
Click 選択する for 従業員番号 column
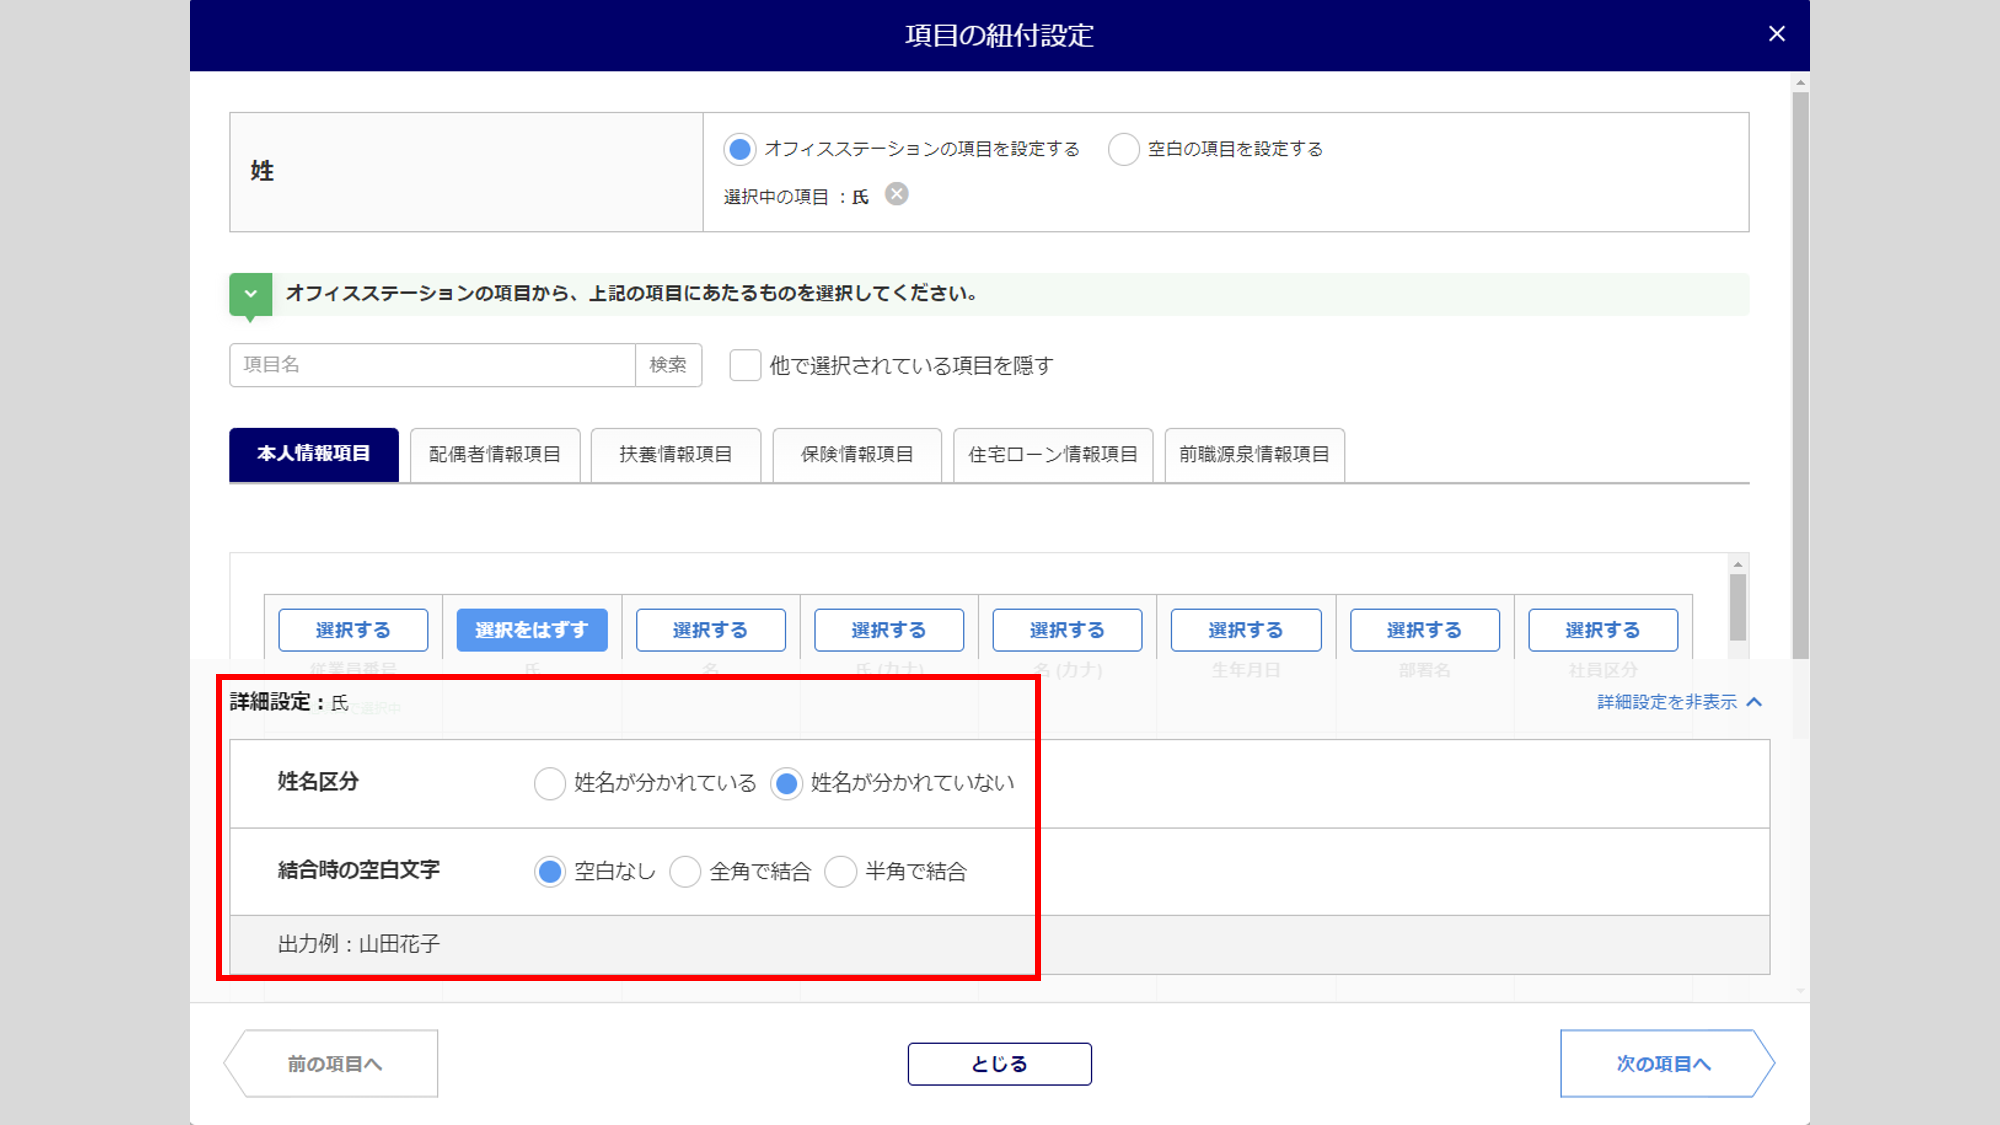click(353, 630)
